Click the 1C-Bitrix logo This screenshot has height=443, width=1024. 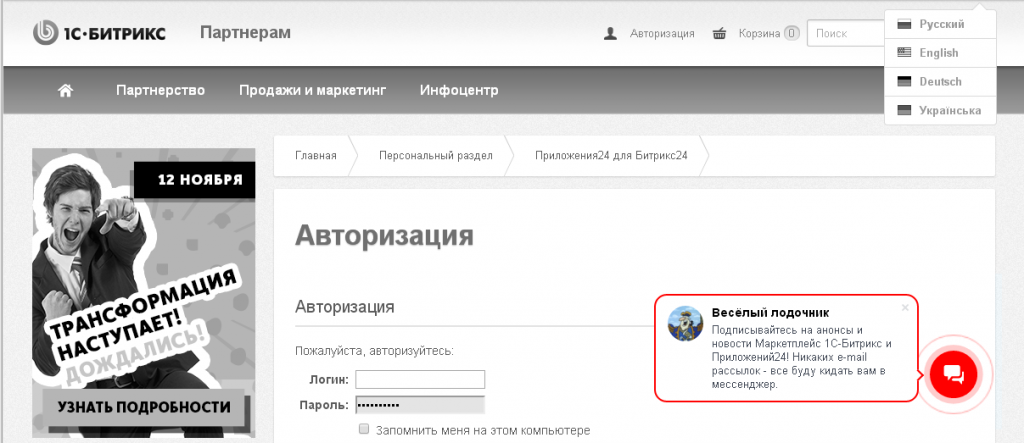tap(99, 33)
